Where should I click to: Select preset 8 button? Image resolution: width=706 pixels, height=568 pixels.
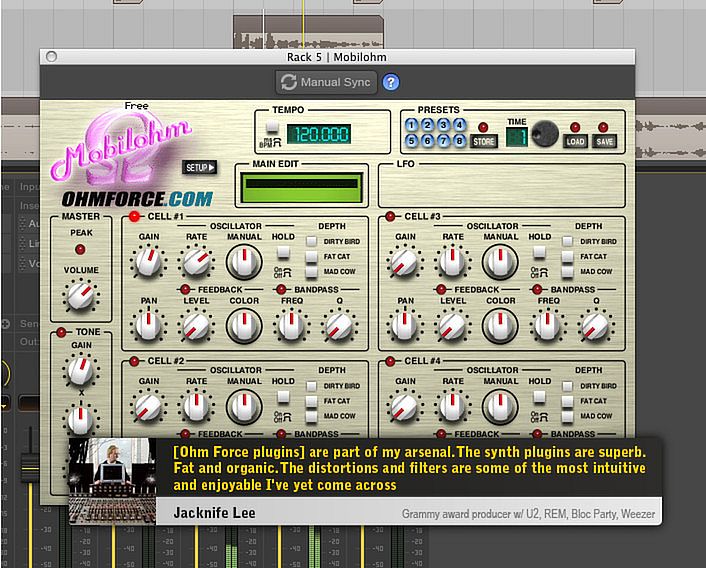459,141
